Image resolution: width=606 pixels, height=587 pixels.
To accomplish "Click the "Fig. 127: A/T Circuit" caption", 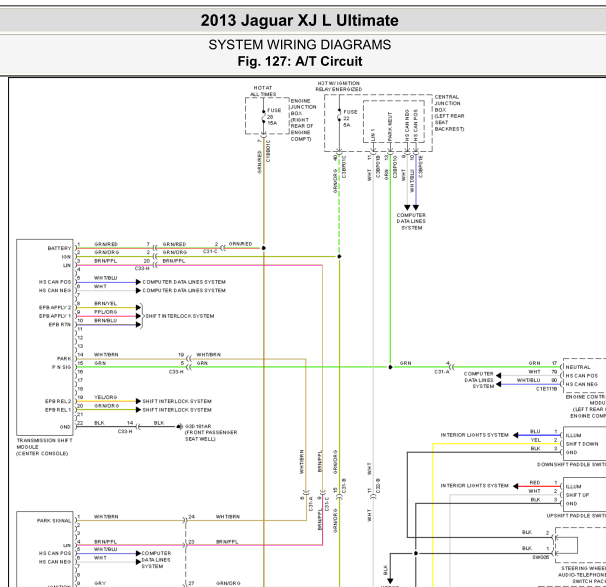I will click(300, 61).
